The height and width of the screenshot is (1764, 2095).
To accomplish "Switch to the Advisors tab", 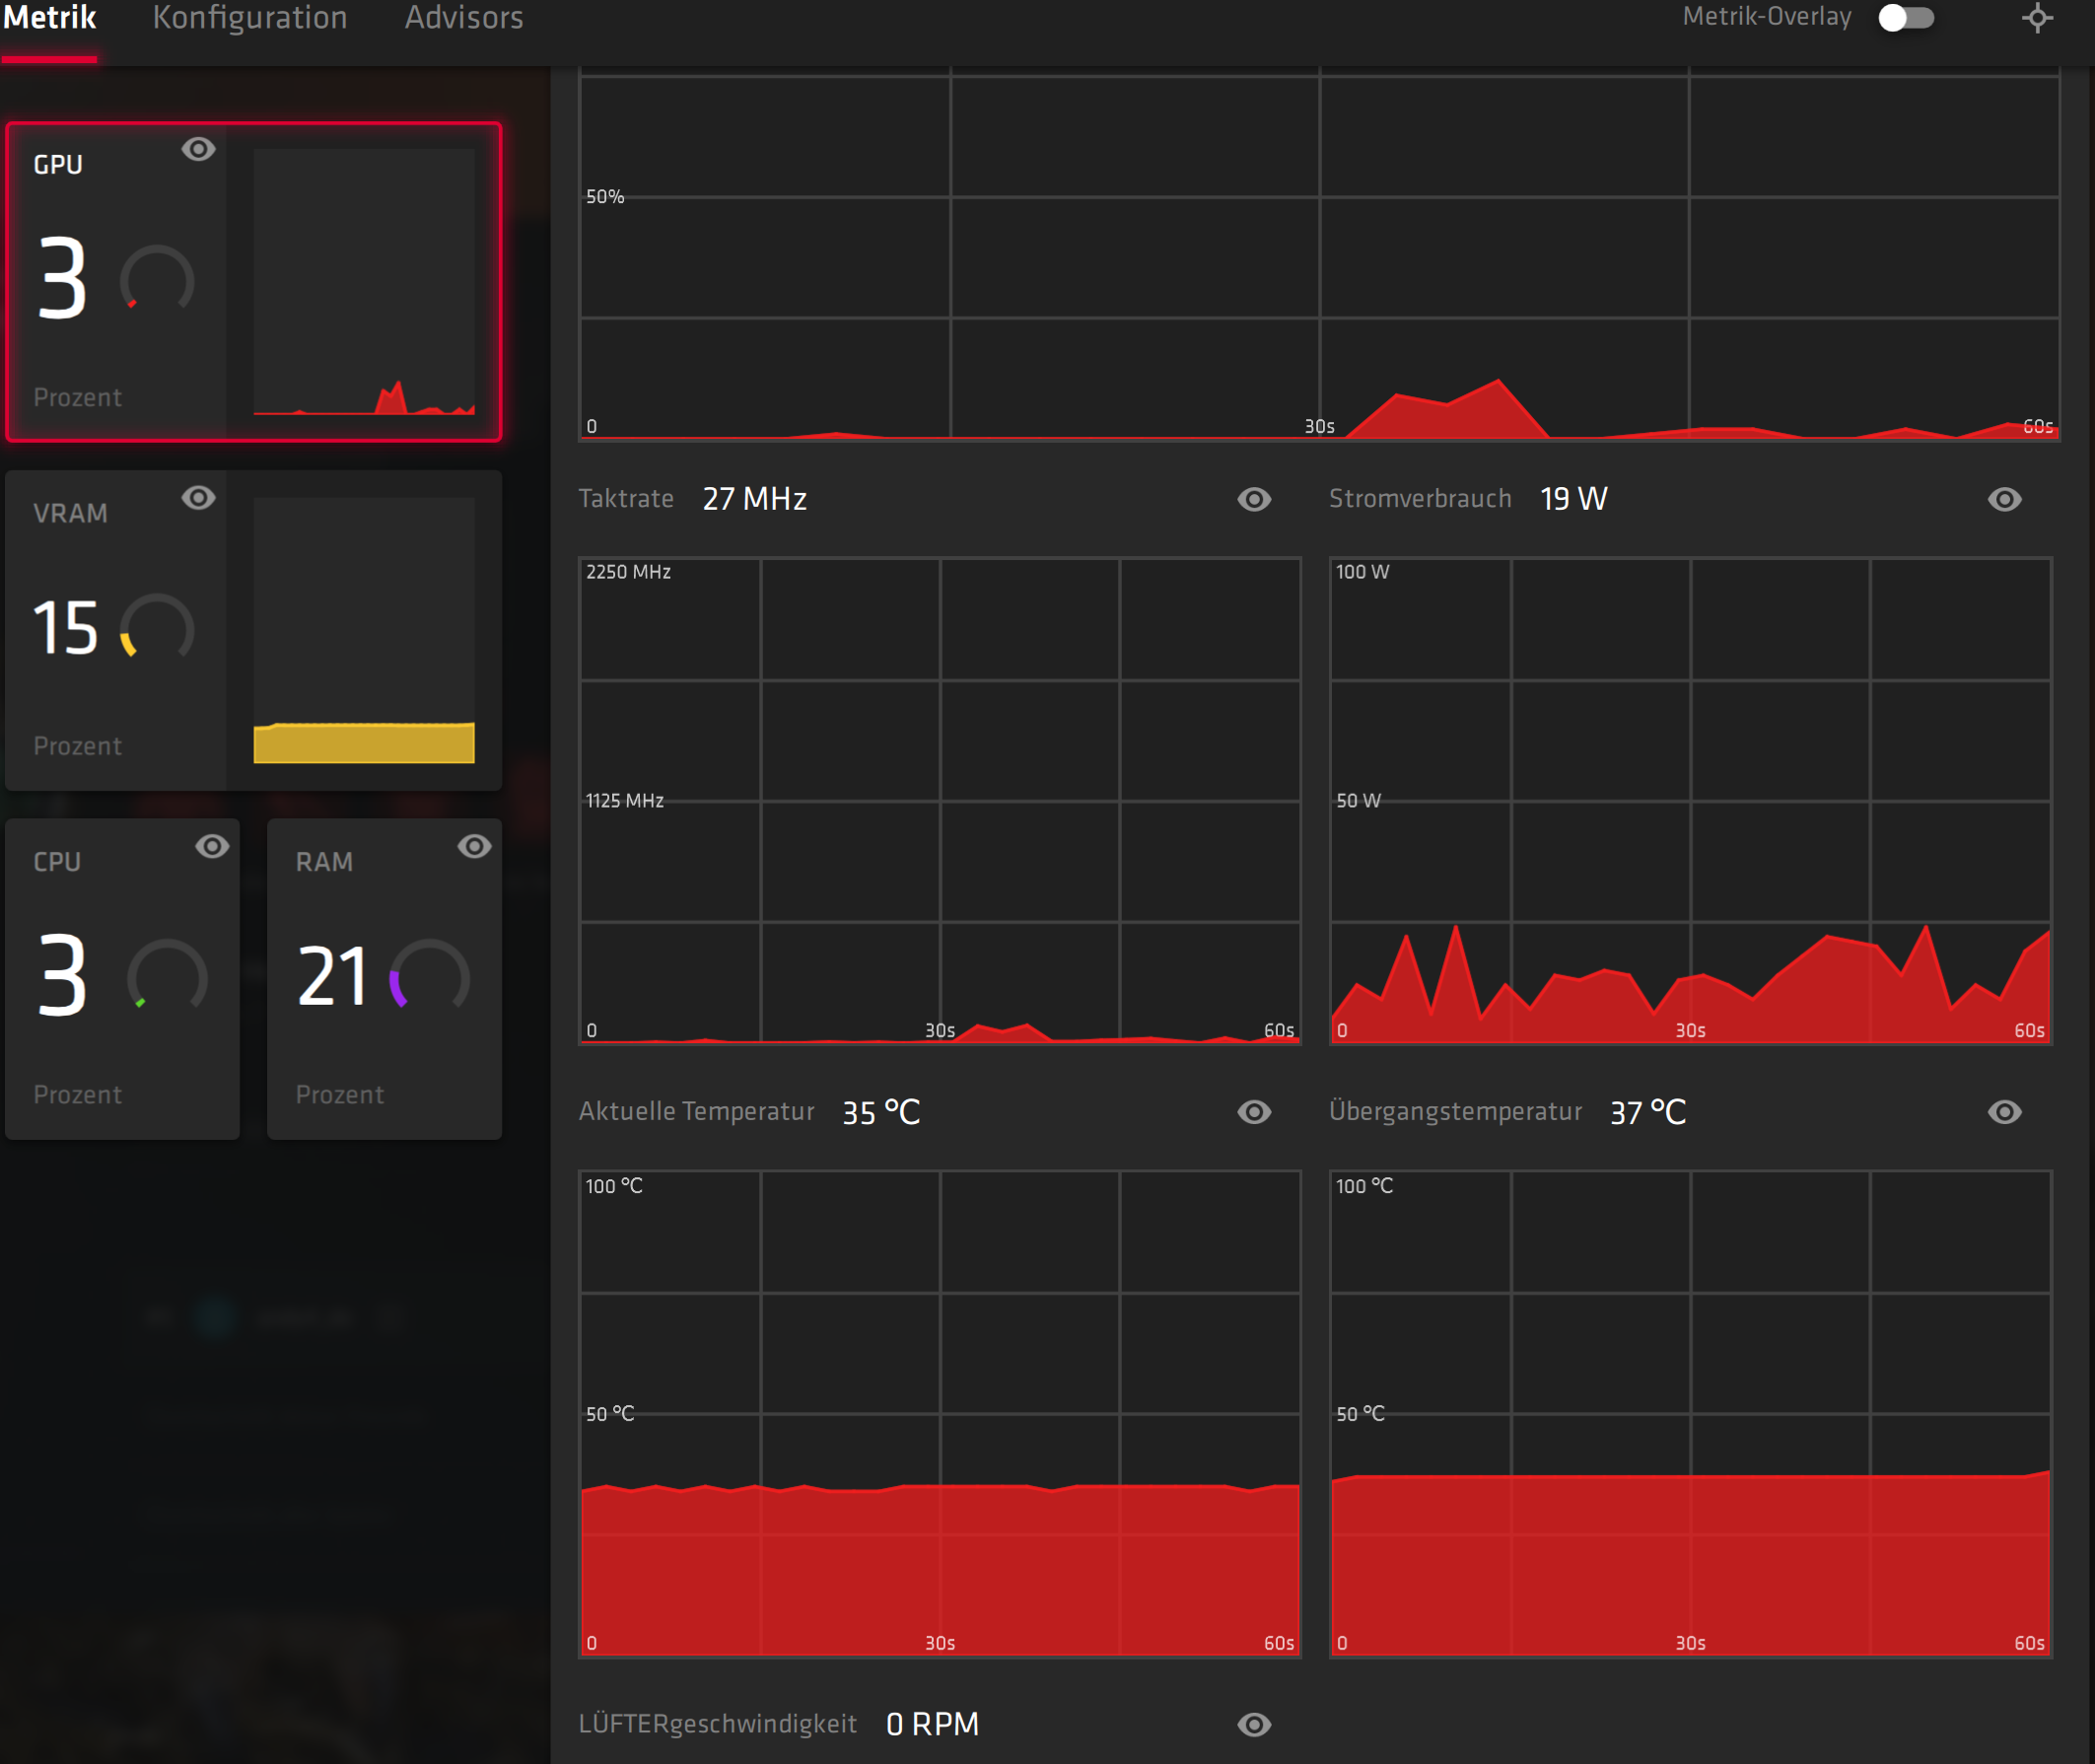I will (x=464, y=18).
